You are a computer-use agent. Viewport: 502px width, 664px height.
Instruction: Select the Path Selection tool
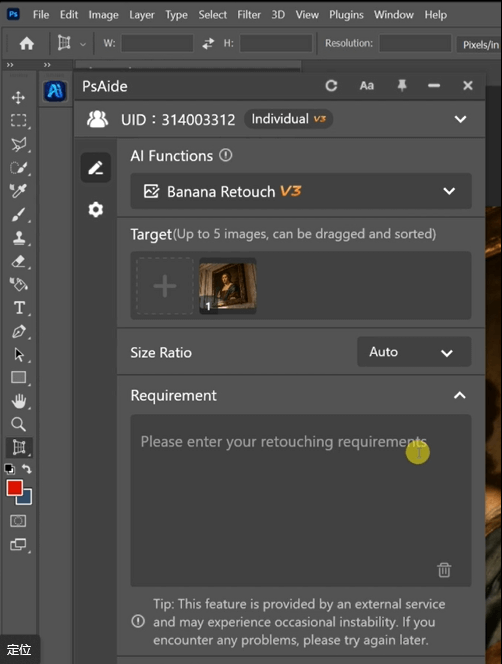click(x=18, y=354)
